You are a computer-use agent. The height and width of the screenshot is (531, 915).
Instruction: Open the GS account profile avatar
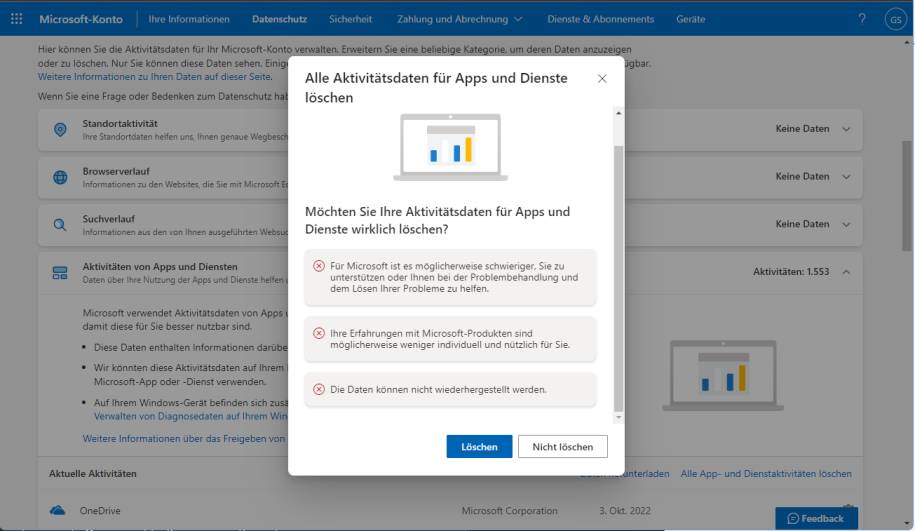point(895,19)
